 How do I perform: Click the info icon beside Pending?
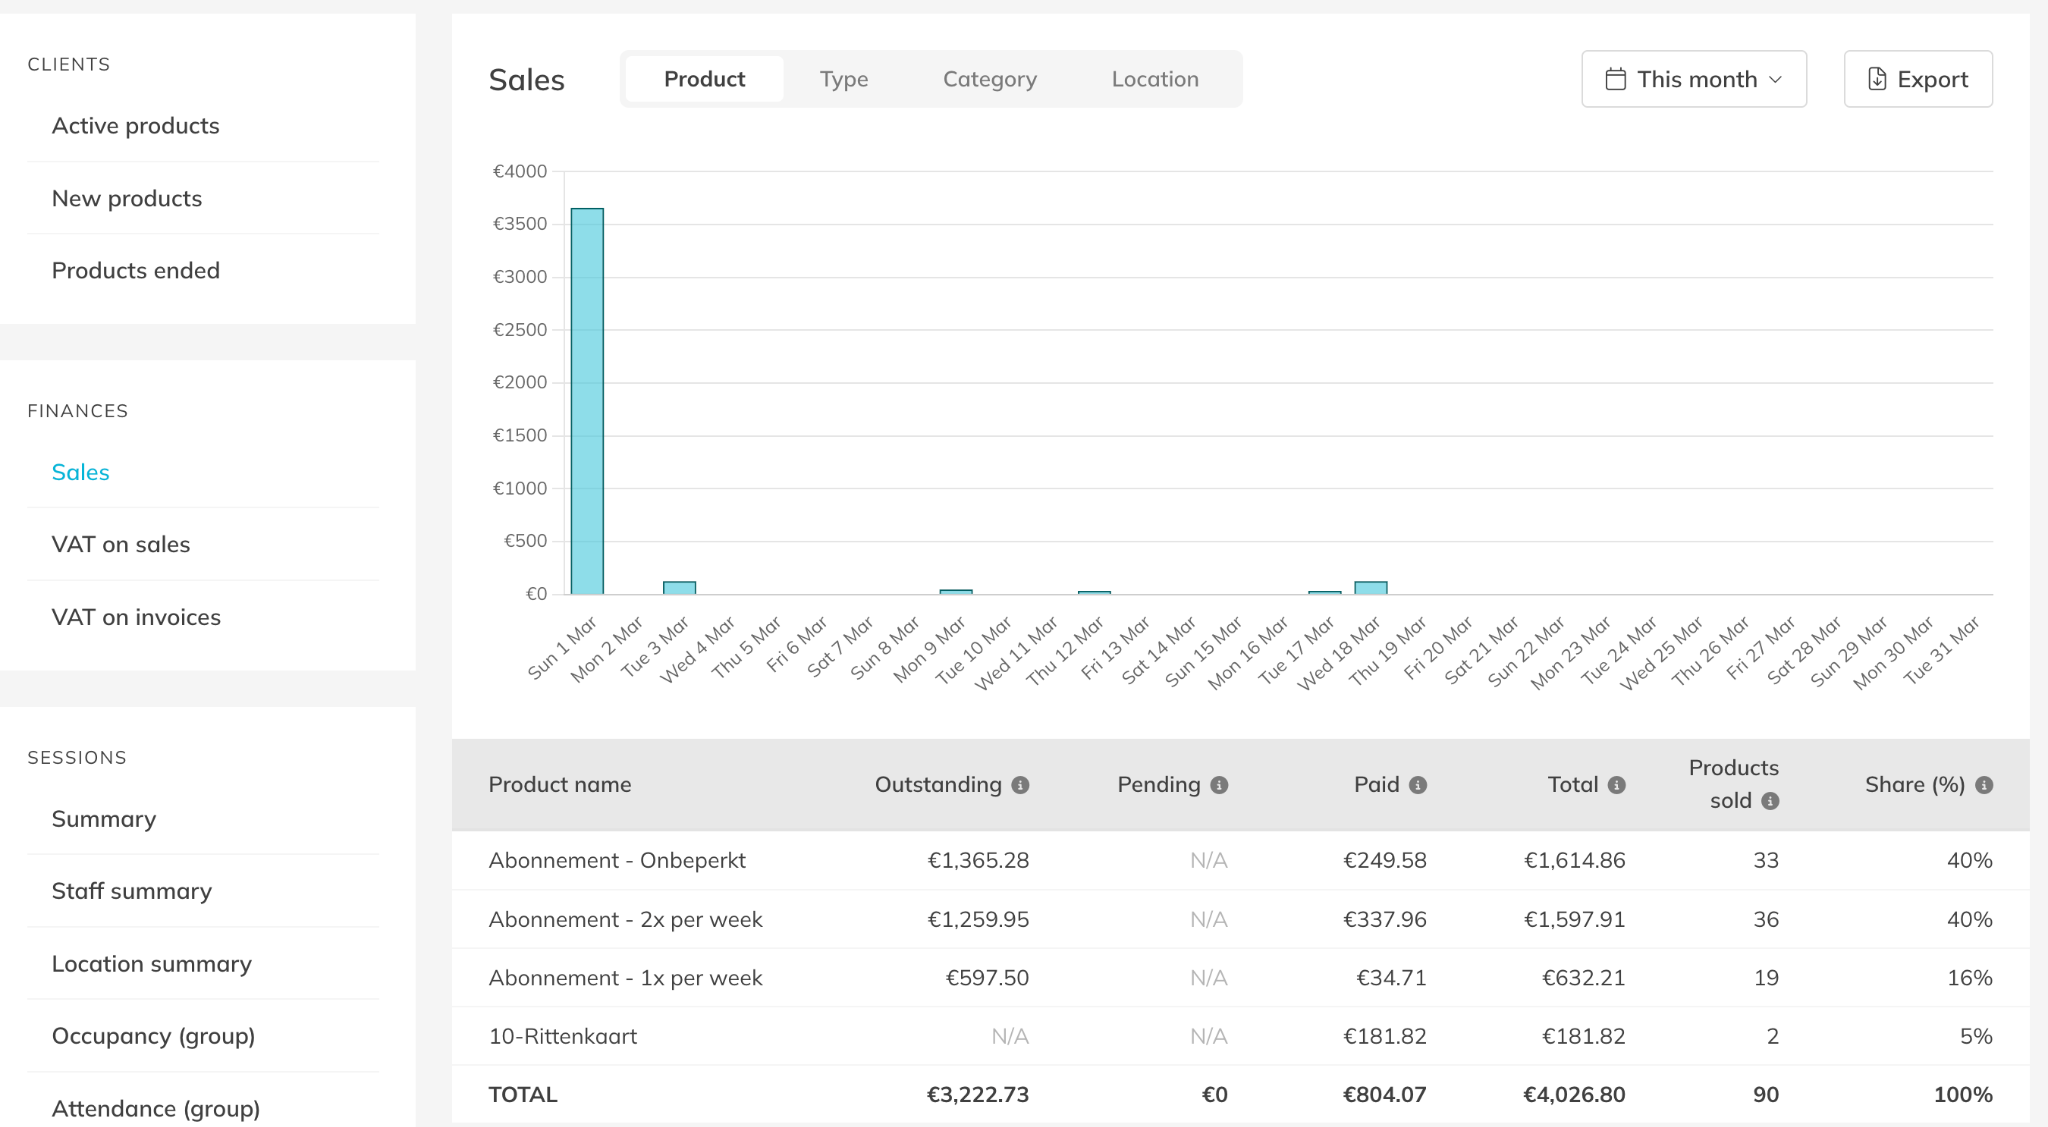[1219, 785]
